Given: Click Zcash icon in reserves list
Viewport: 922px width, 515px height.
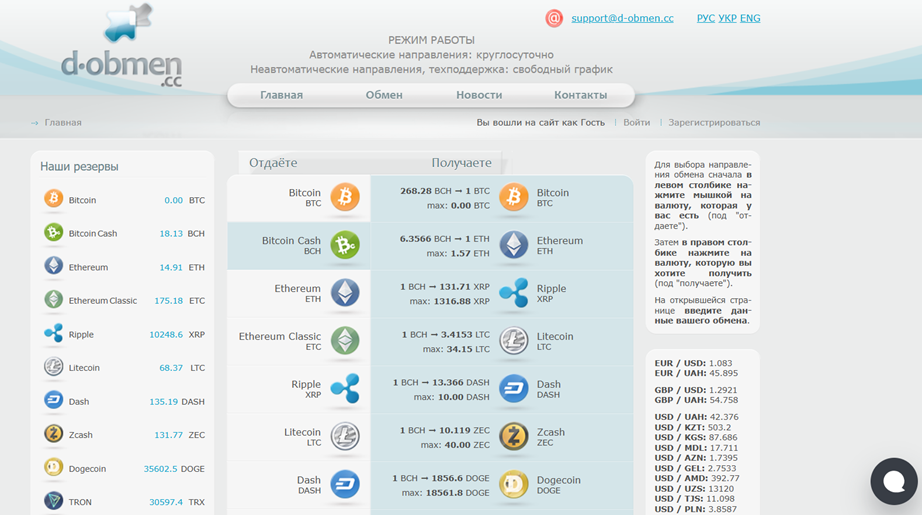Looking at the screenshot, I should click(x=54, y=434).
